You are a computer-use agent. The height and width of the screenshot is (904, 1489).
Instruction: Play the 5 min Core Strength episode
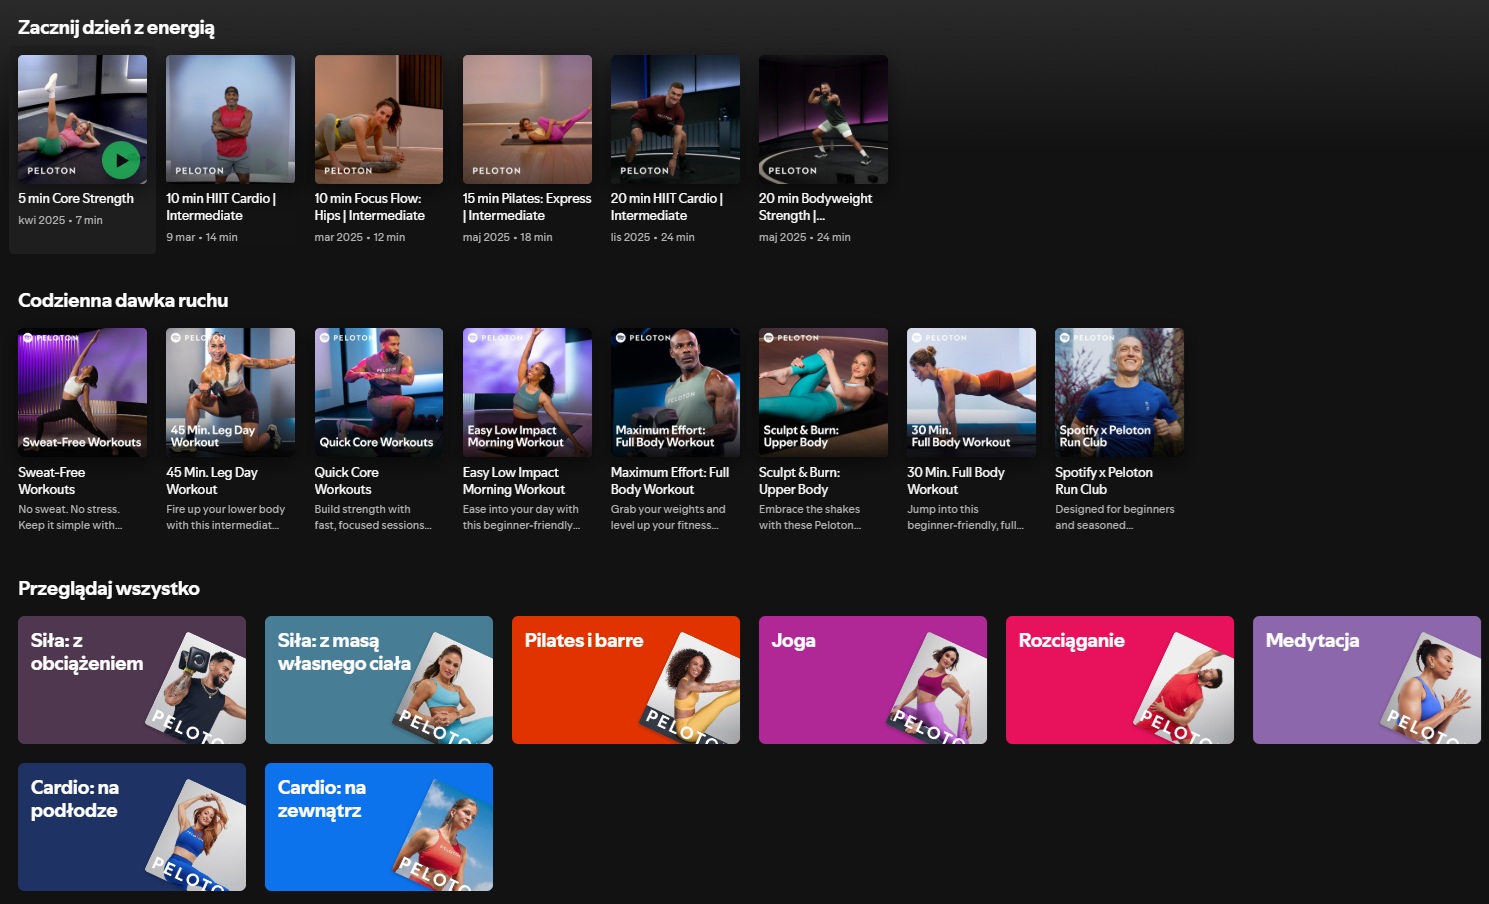pyautogui.click(x=121, y=160)
